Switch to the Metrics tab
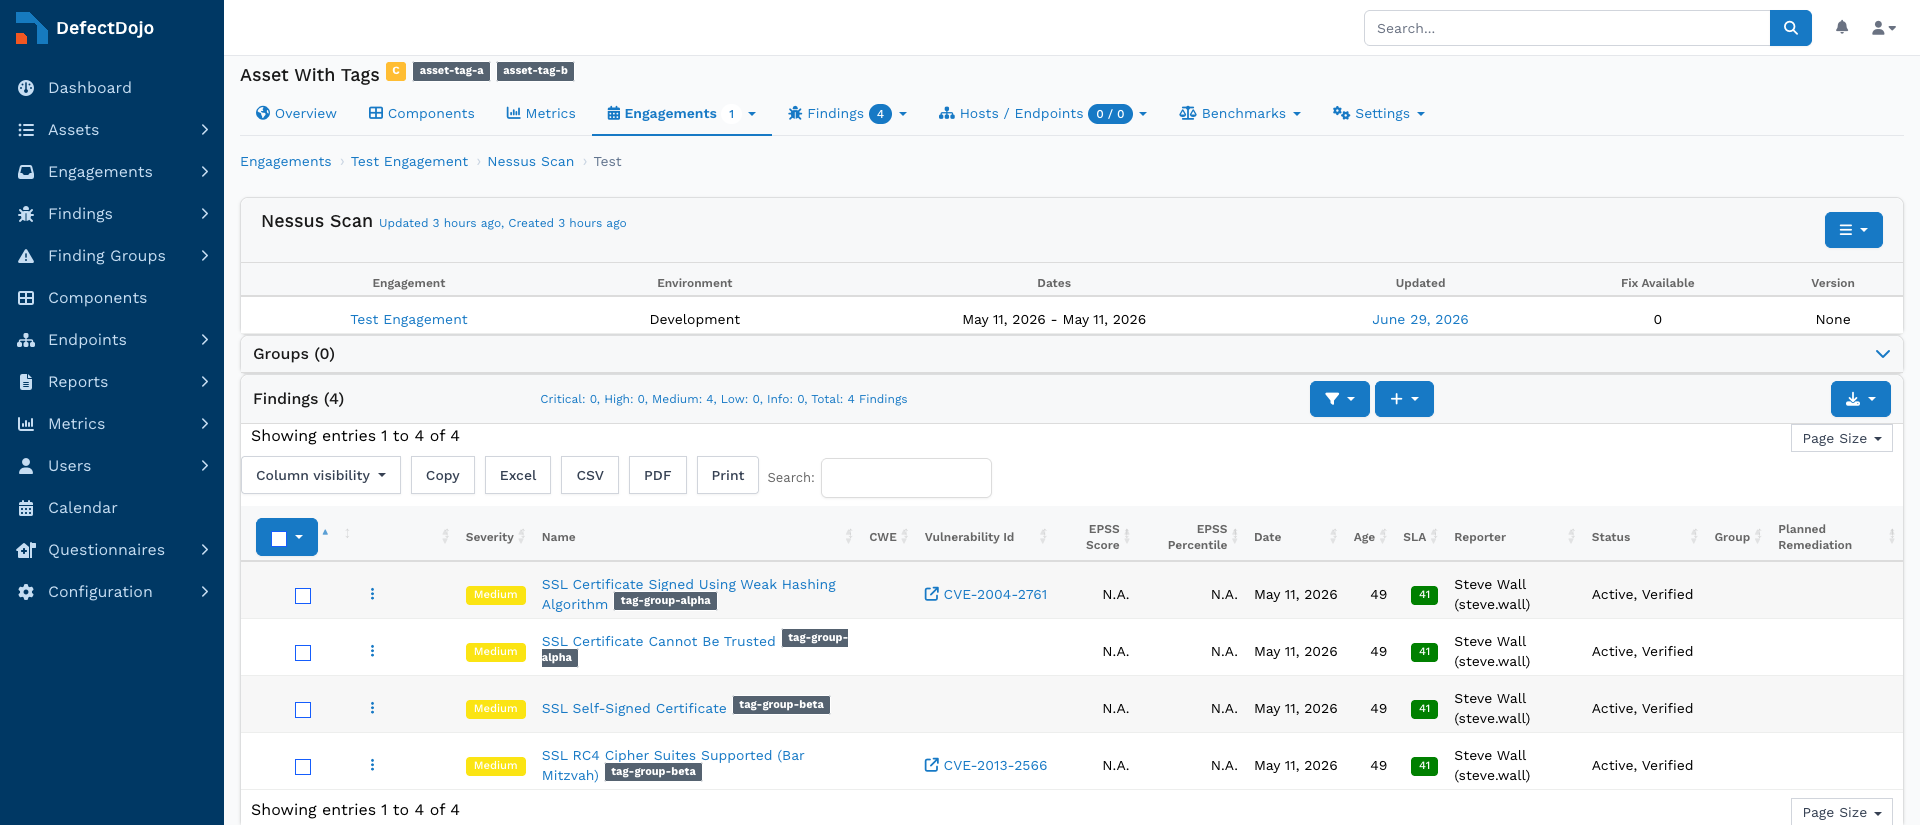Screen dimensions: 1920x825 coord(541,113)
